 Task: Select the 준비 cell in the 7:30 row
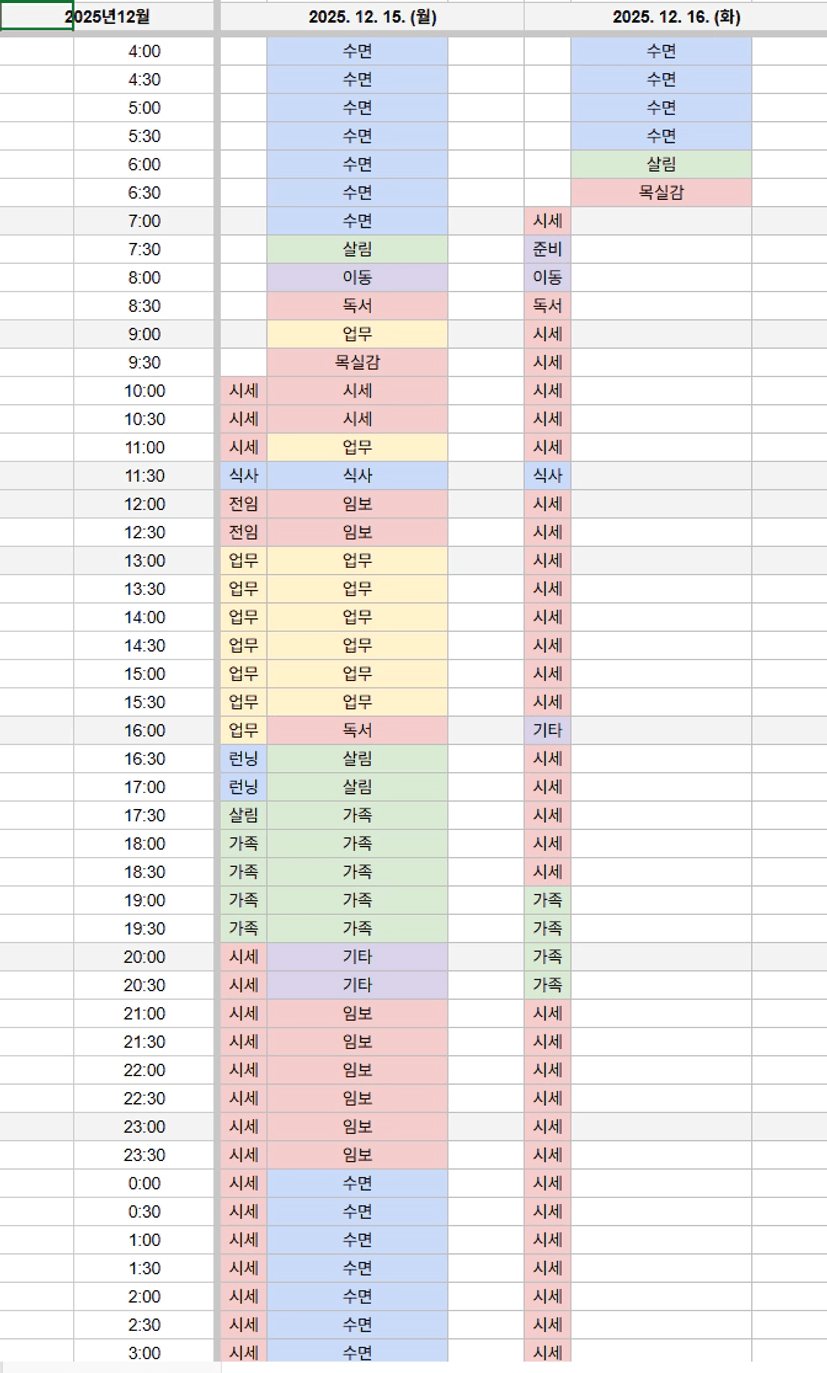point(547,250)
